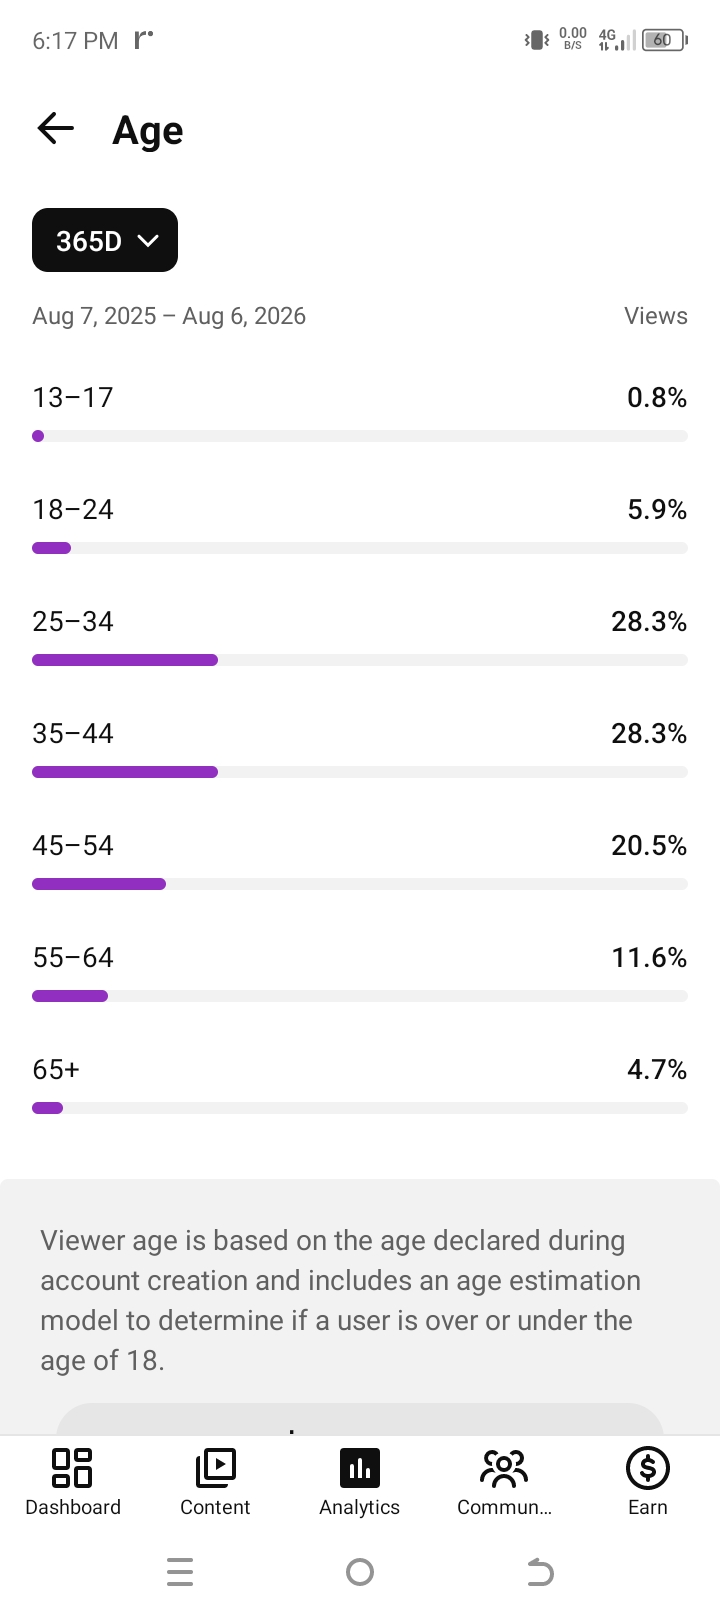Viewport: 720px width, 1612px height.
Task: Tap the Android back navigation icon
Action: tap(540, 1572)
